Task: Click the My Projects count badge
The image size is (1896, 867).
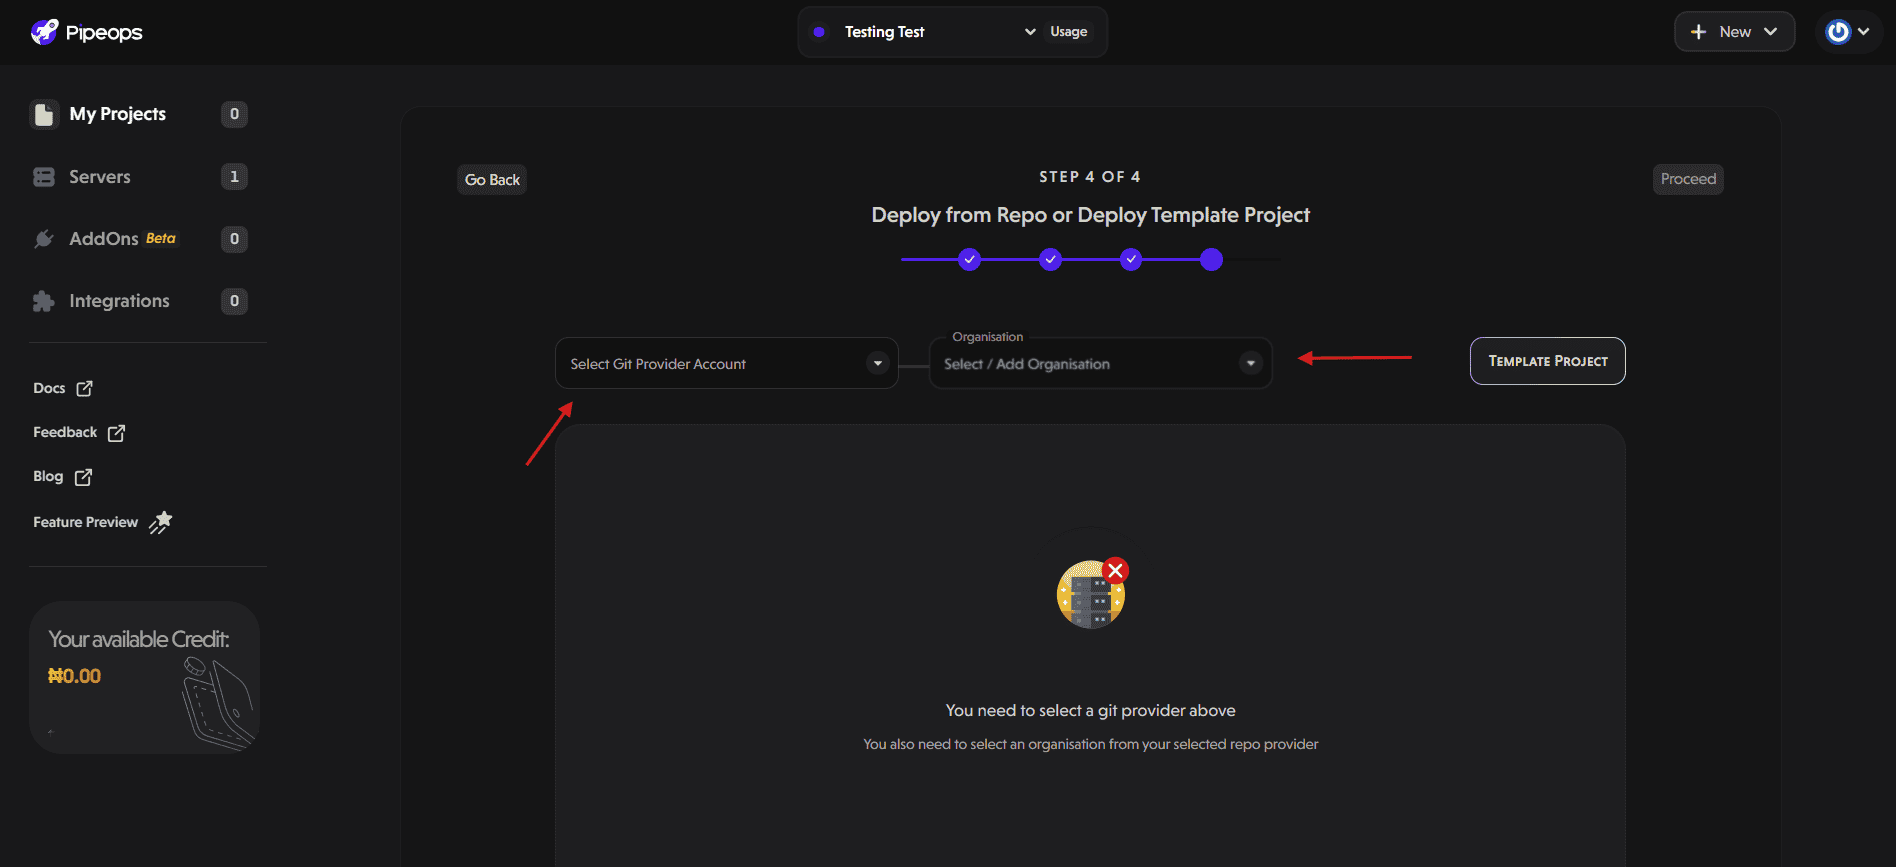Action: [234, 114]
